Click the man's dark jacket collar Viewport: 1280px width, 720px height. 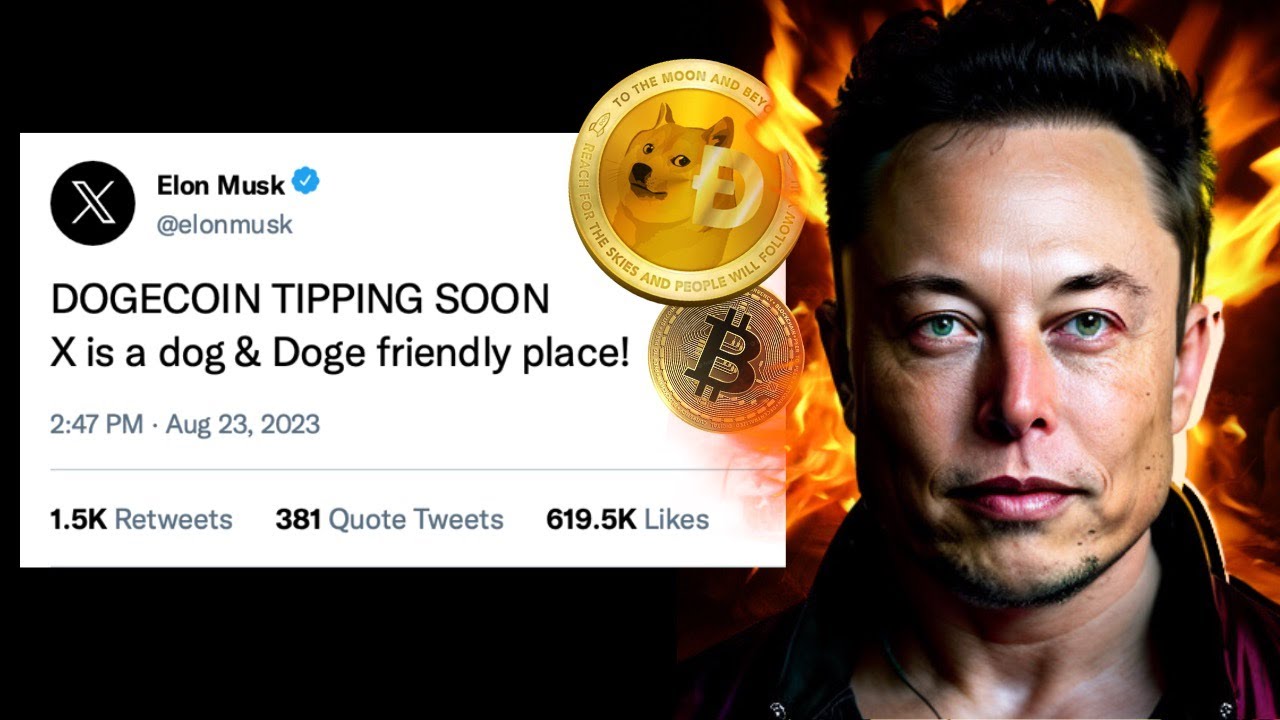[x=1180, y=620]
